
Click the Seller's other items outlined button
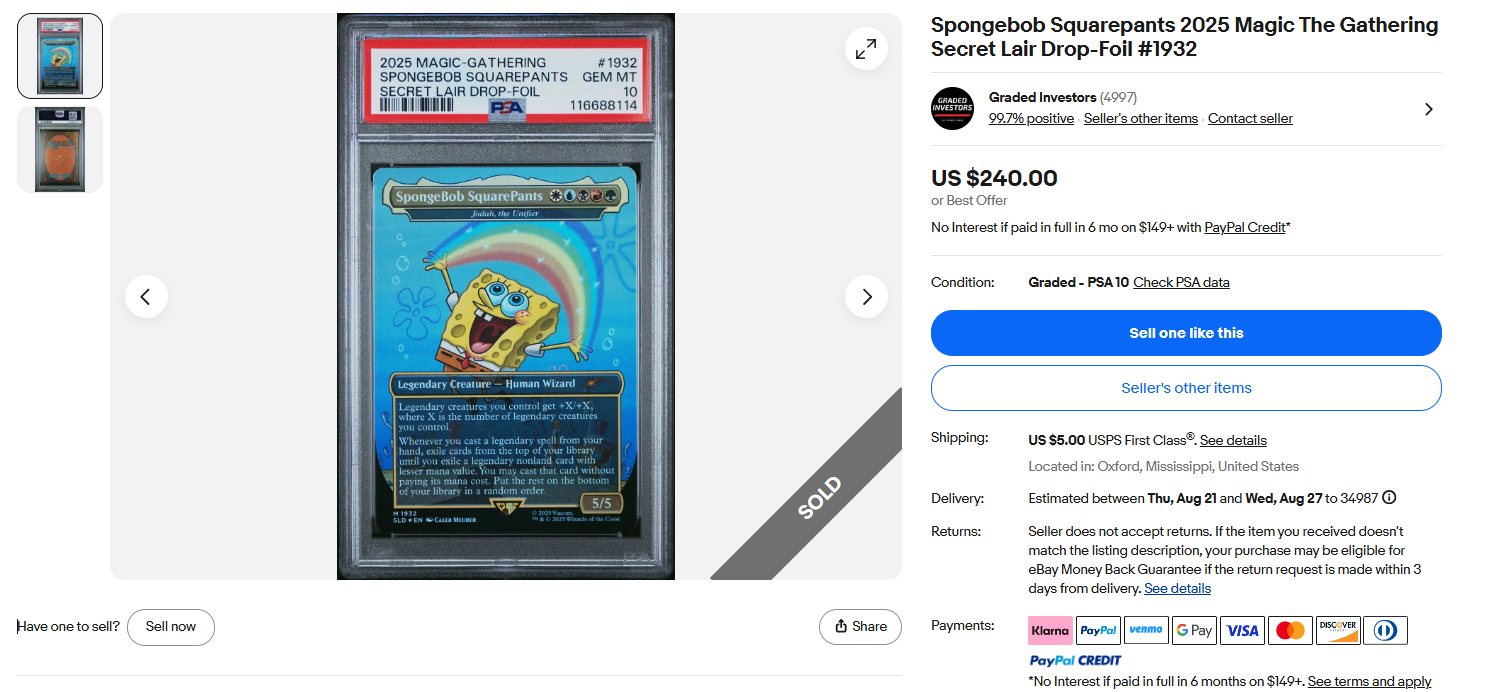1186,388
